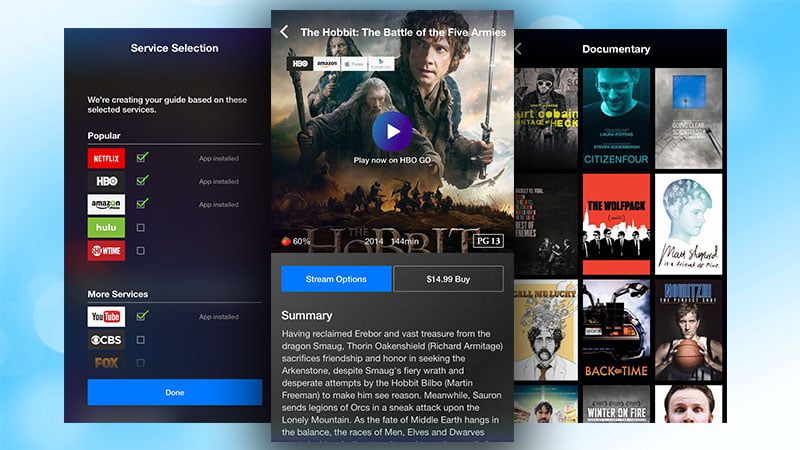The width and height of the screenshot is (800, 450).
Task: Open the Matt Shepard documentary poster
Action: tap(688, 224)
